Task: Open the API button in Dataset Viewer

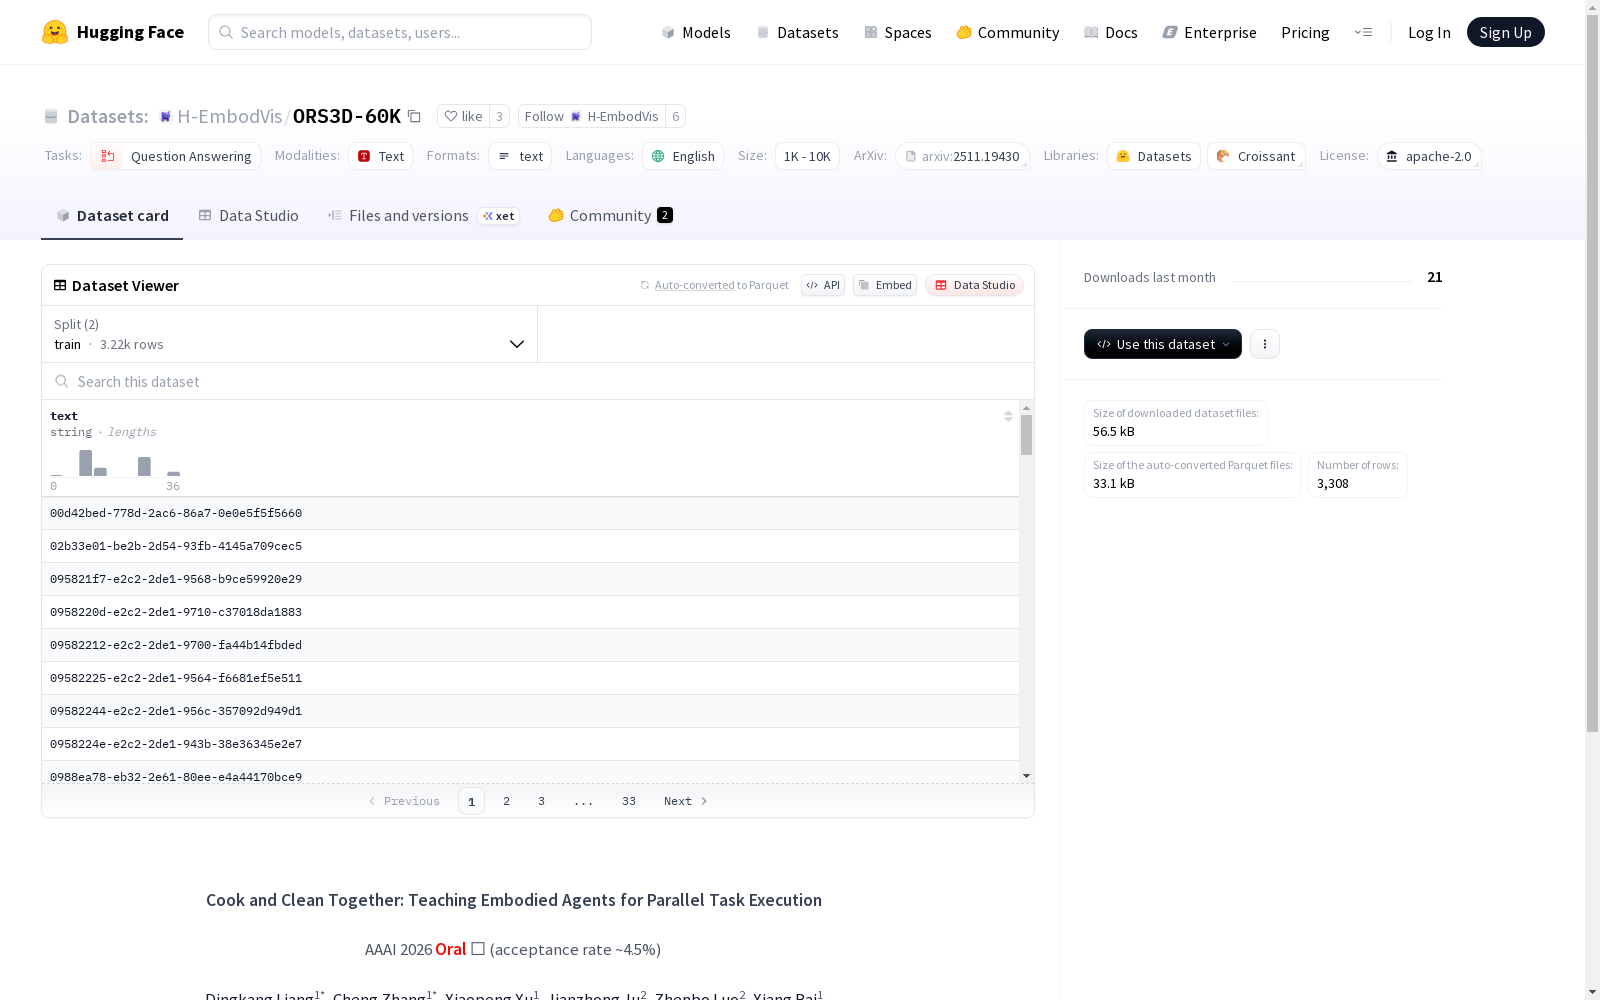Action: point(823,285)
